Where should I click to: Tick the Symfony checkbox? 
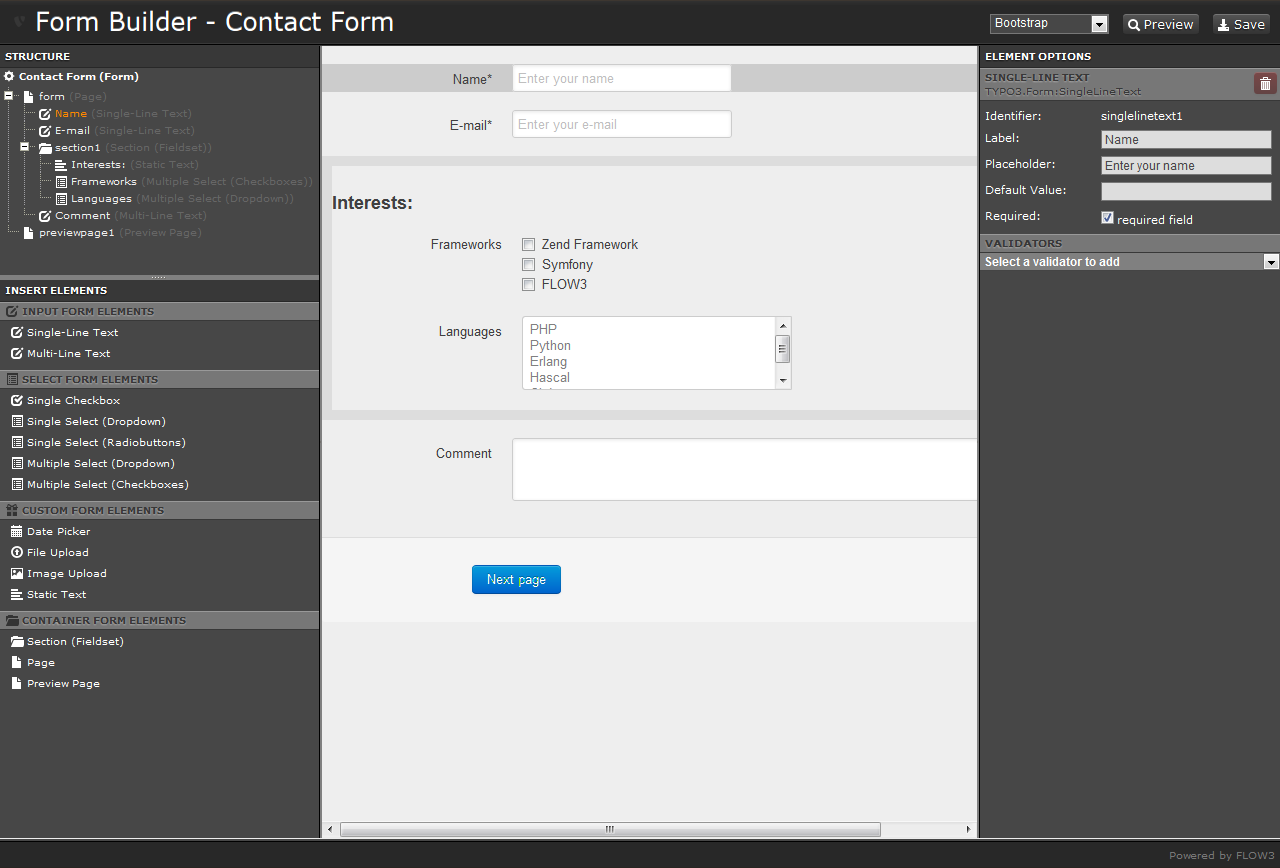pos(529,265)
